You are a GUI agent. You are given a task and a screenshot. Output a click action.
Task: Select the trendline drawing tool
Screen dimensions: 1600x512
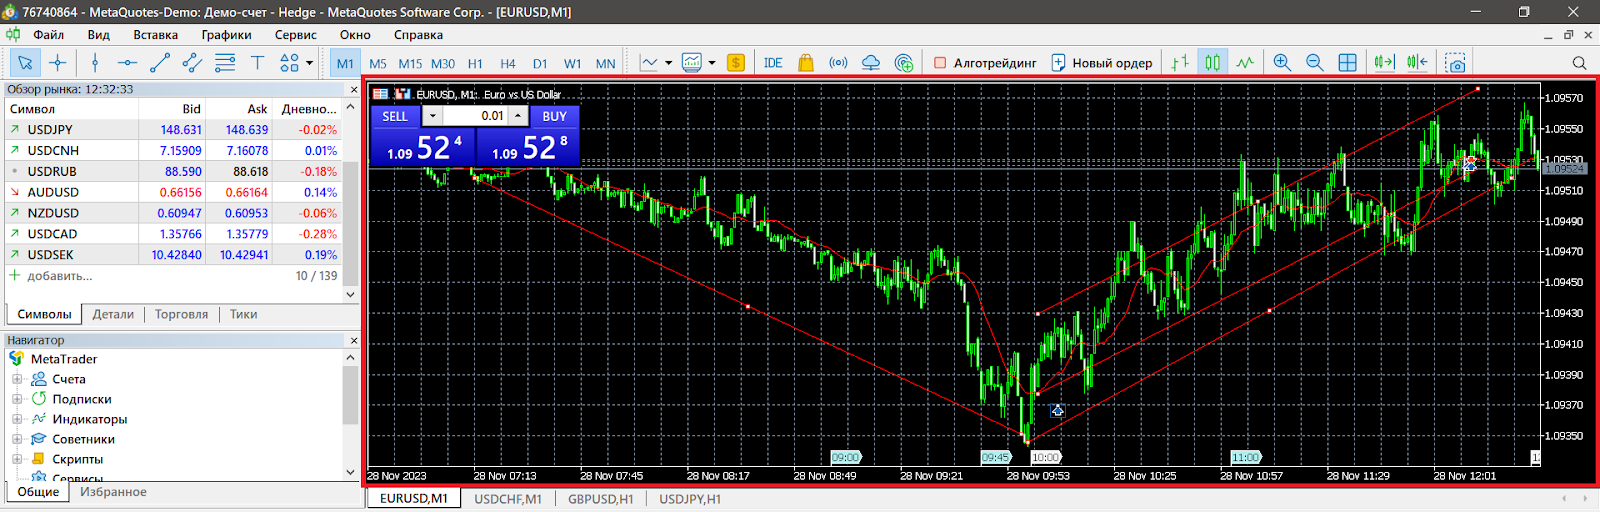[160, 63]
